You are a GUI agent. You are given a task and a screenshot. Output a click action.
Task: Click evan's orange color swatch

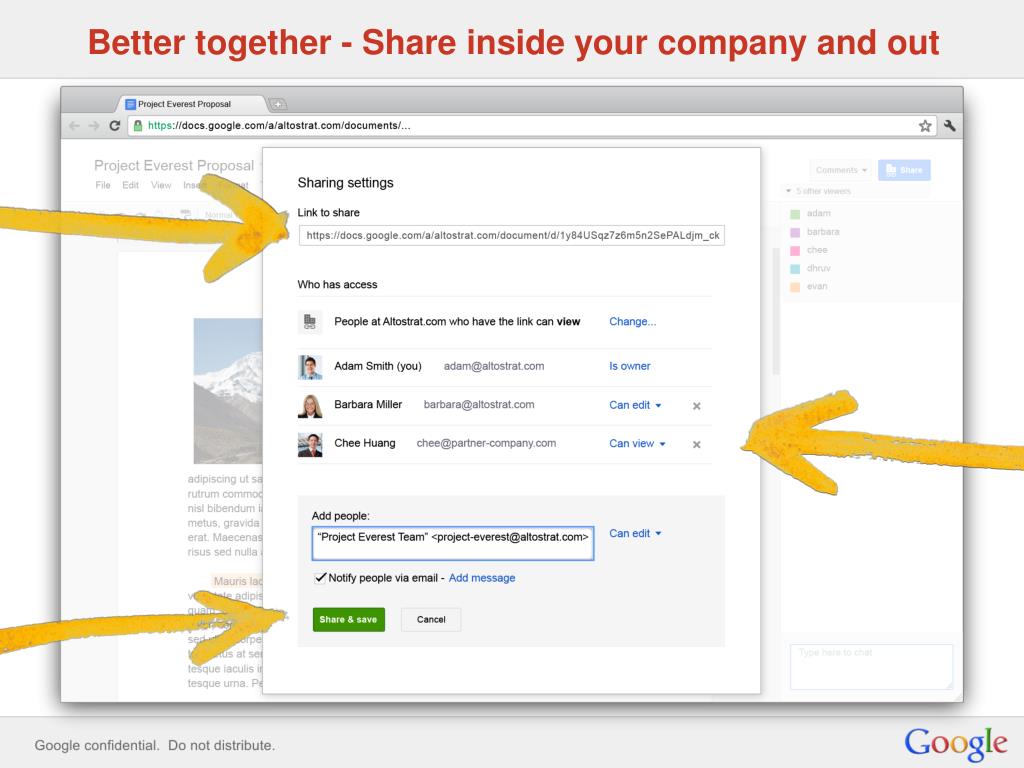[x=795, y=287]
